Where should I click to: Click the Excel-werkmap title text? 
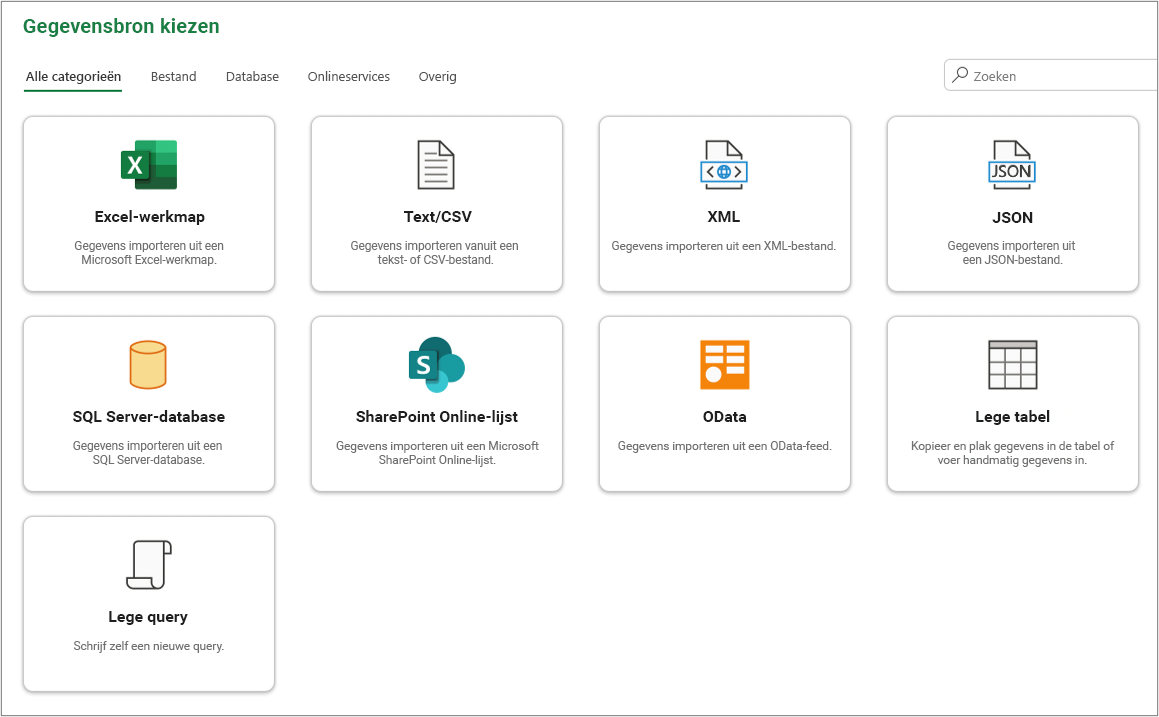coord(149,217)
